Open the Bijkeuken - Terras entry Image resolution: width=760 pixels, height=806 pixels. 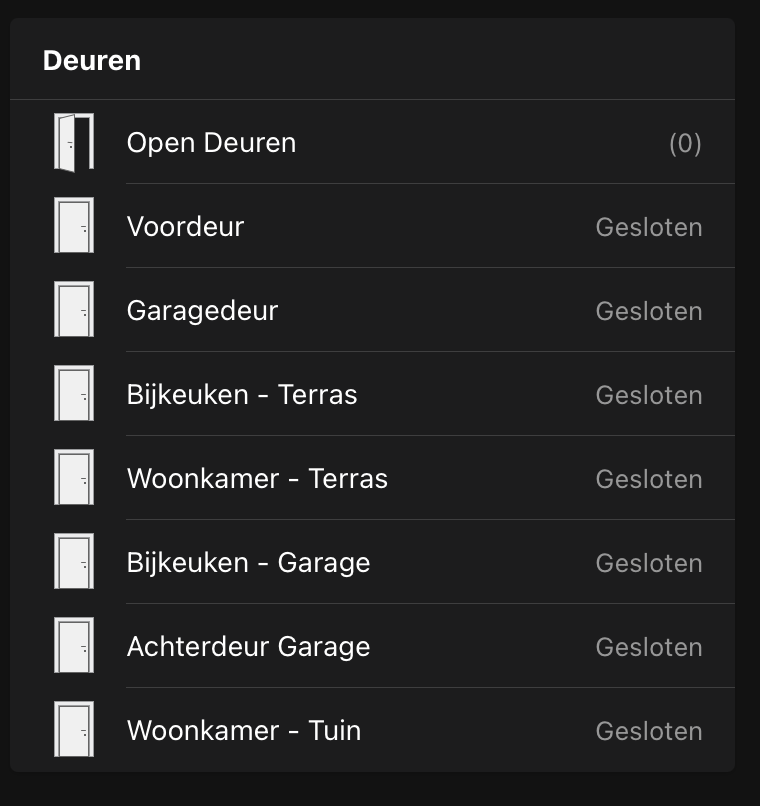pos(241,395)
